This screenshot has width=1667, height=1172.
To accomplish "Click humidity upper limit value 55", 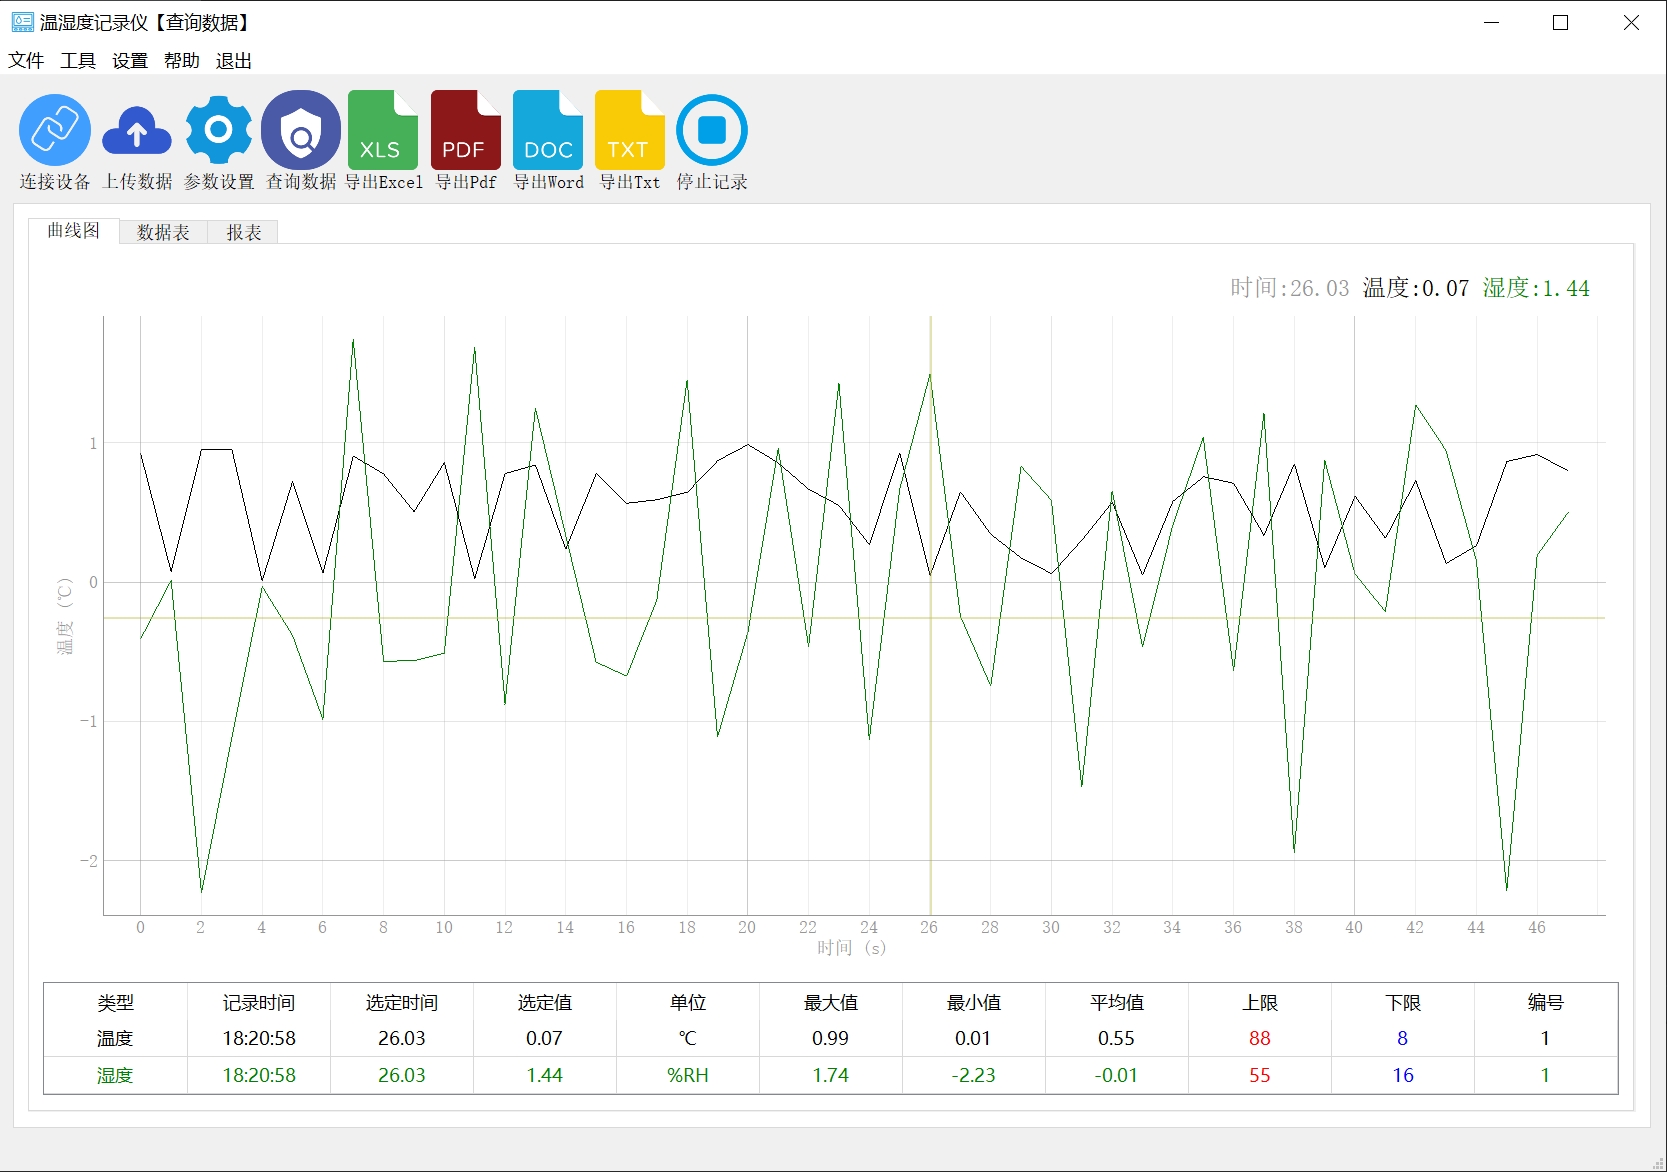I will click(x=1260, y=1076).
